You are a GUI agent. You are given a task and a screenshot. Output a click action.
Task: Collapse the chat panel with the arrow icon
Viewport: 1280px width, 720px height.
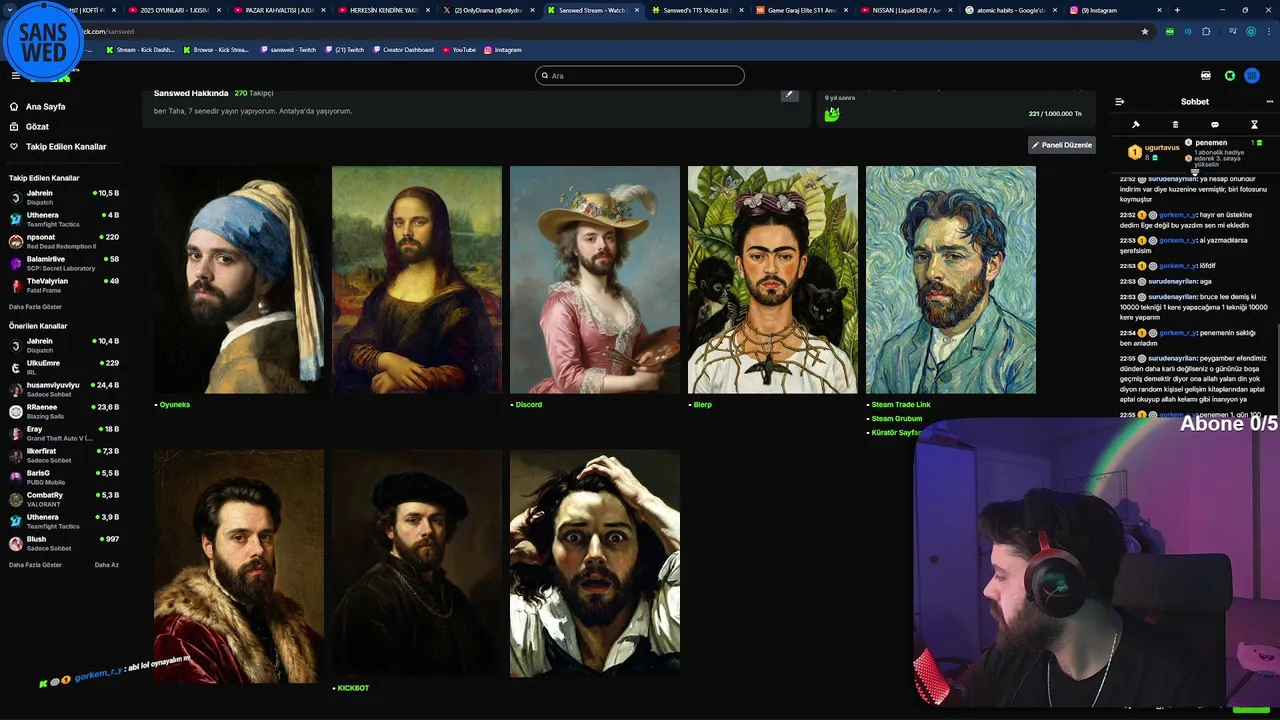point(1119,101)
